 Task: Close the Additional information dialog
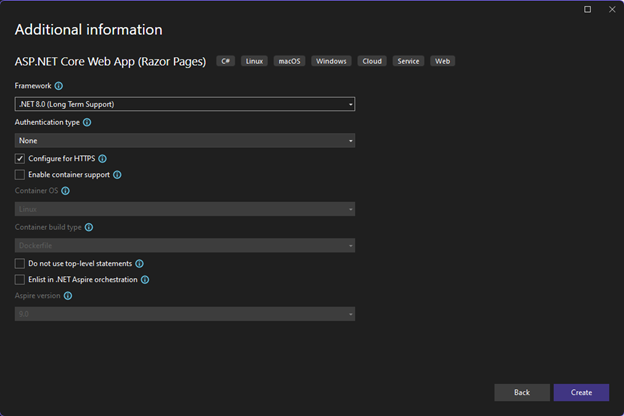[612, 9]
